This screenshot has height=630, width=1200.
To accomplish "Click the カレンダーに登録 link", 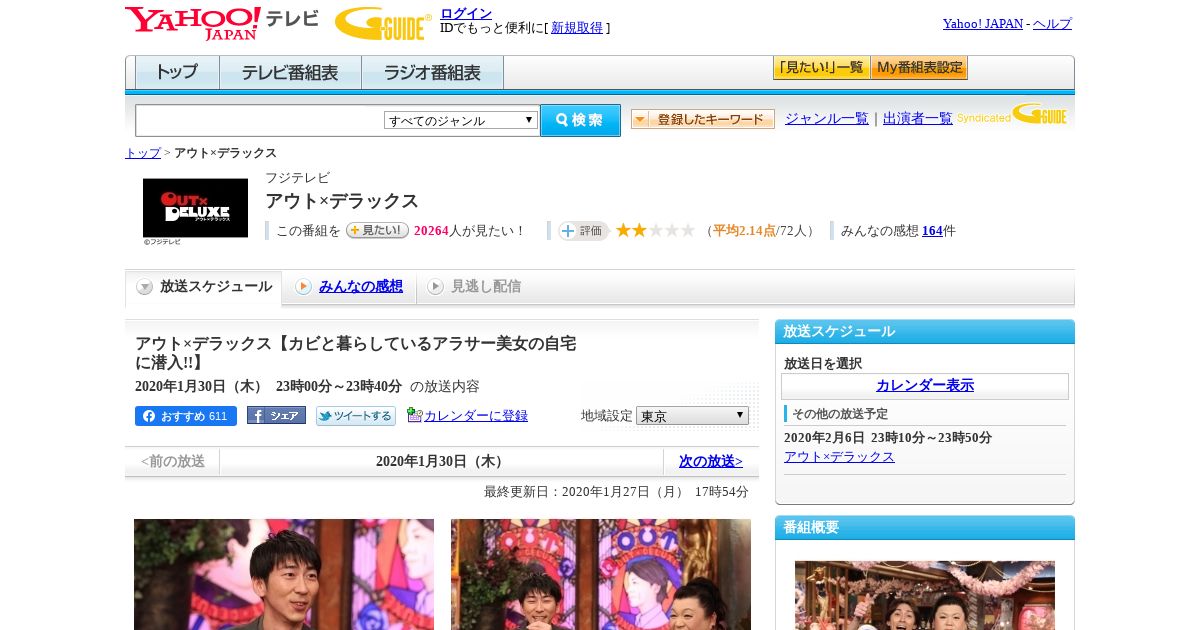I will pos(475,416).
